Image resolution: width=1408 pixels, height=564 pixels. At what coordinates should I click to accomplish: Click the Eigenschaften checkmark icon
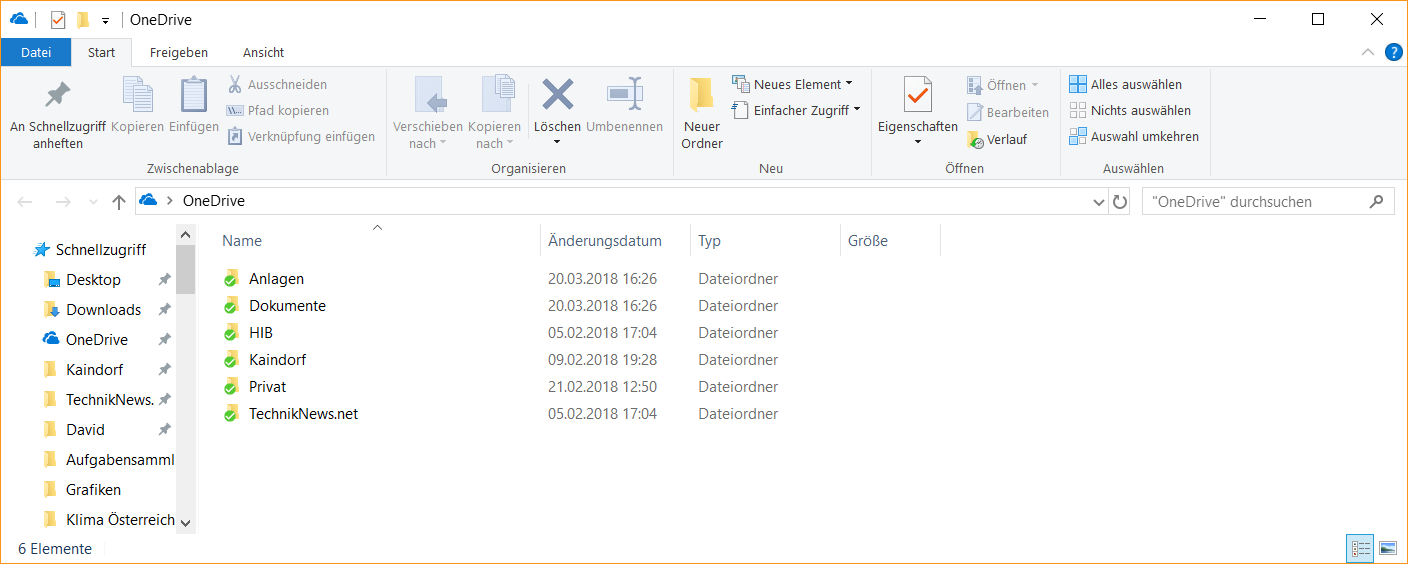pyautogui.click(x=917, y=95)
